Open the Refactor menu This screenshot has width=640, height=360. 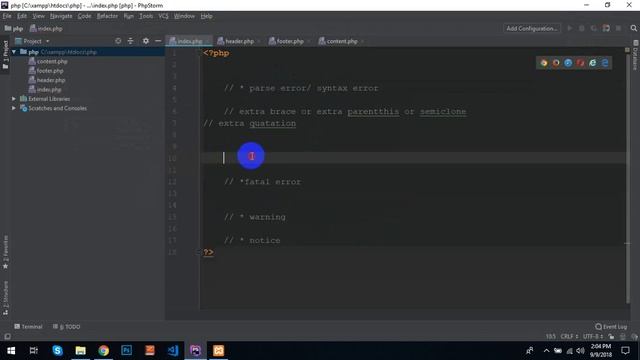(107, 16)
